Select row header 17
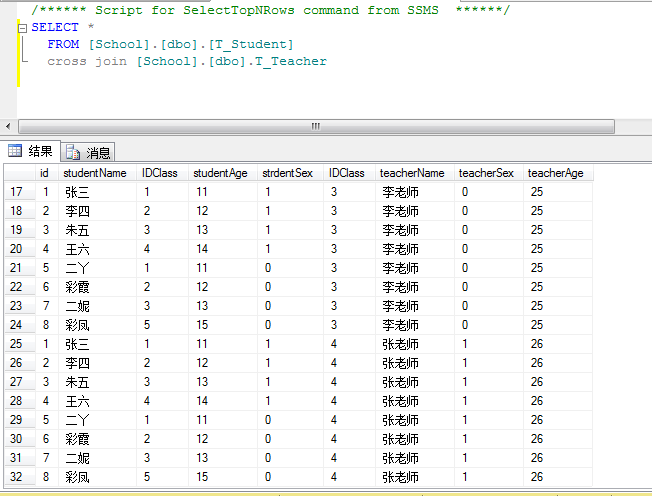The height and width of the screenshot is (496, 652). tap(20, 192)
